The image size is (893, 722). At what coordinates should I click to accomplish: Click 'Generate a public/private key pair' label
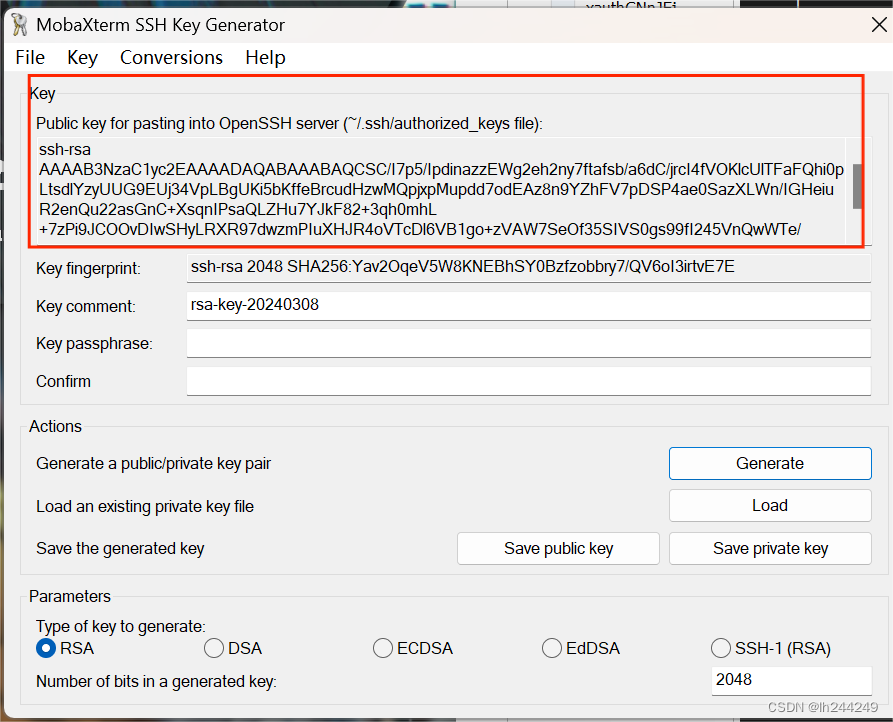[x=153, y=463]
